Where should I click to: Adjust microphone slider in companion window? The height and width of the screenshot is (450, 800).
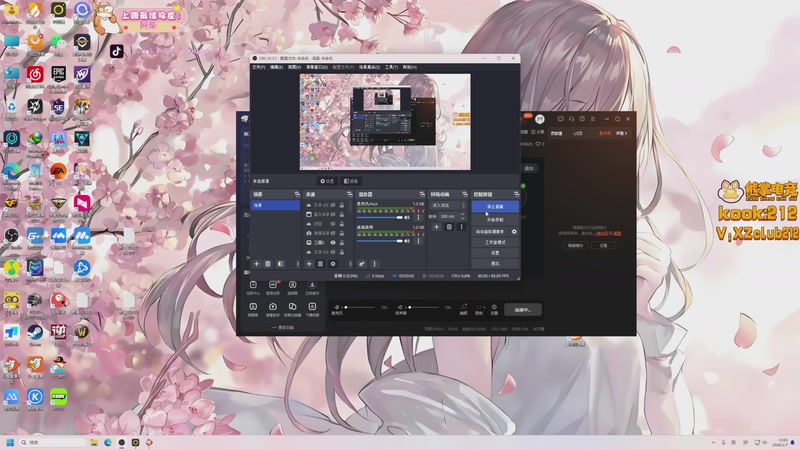[x=360, y=308]
